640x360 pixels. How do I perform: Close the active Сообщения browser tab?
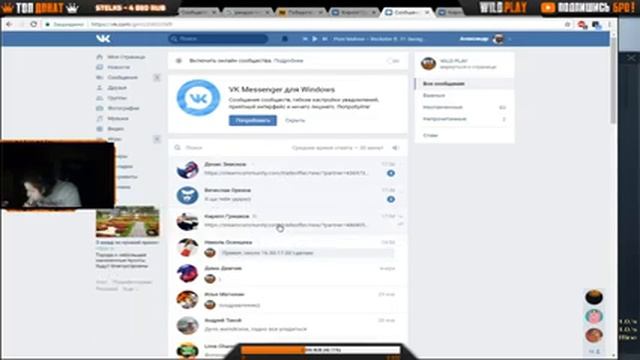[x=427, y=13]
